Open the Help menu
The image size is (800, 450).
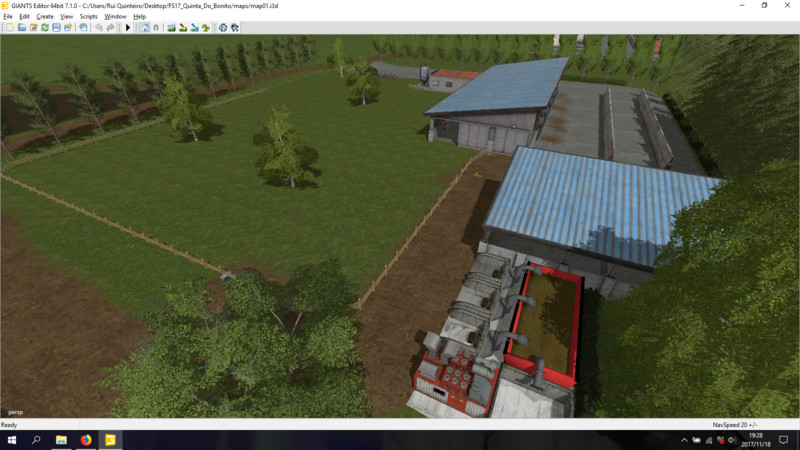click(x=139, y=17)
